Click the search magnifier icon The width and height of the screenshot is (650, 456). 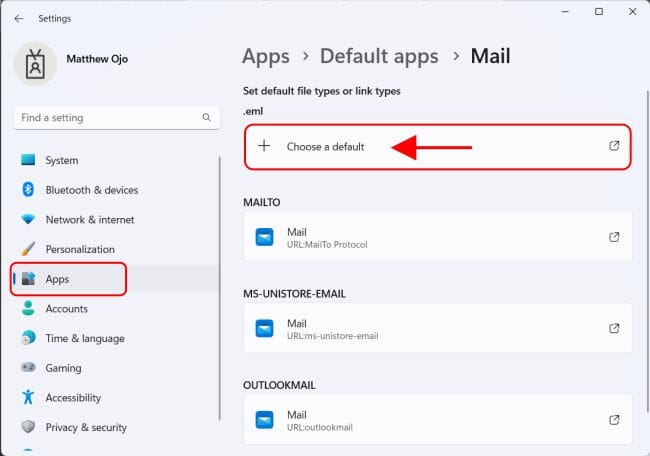point(206,118)
